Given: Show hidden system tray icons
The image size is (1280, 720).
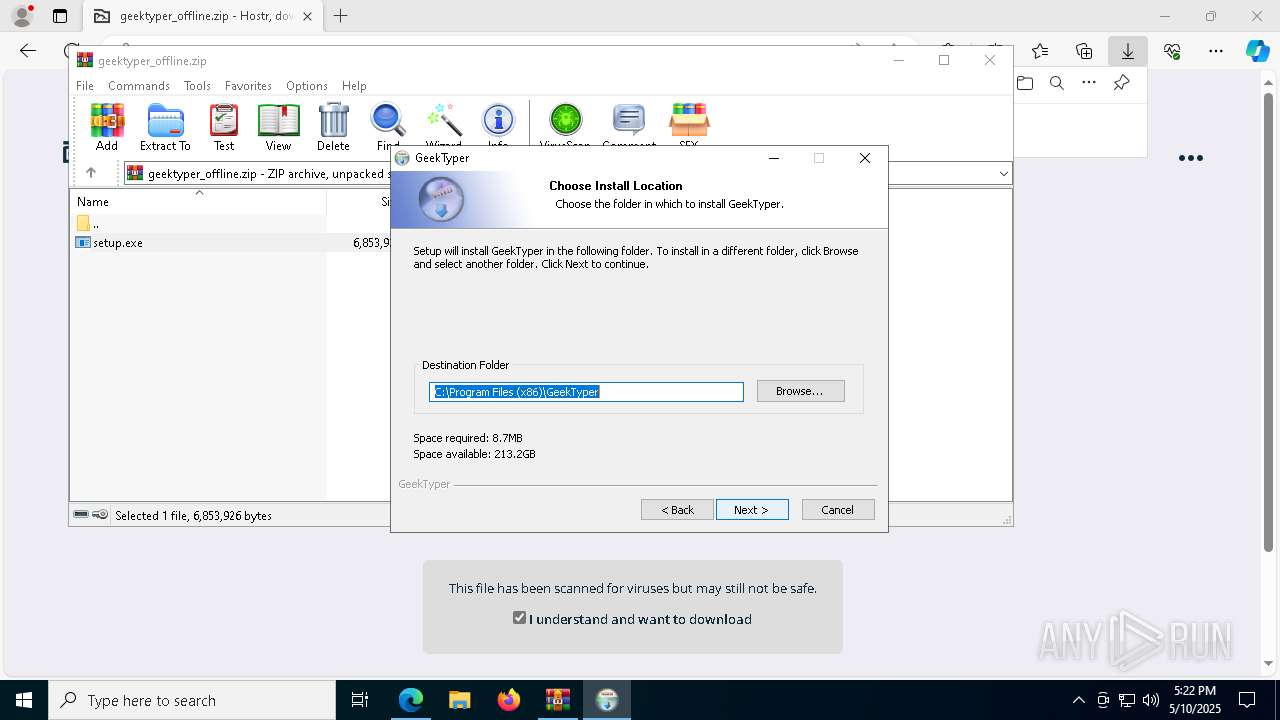Looking at the screenshot, I should click(1078, 700).
